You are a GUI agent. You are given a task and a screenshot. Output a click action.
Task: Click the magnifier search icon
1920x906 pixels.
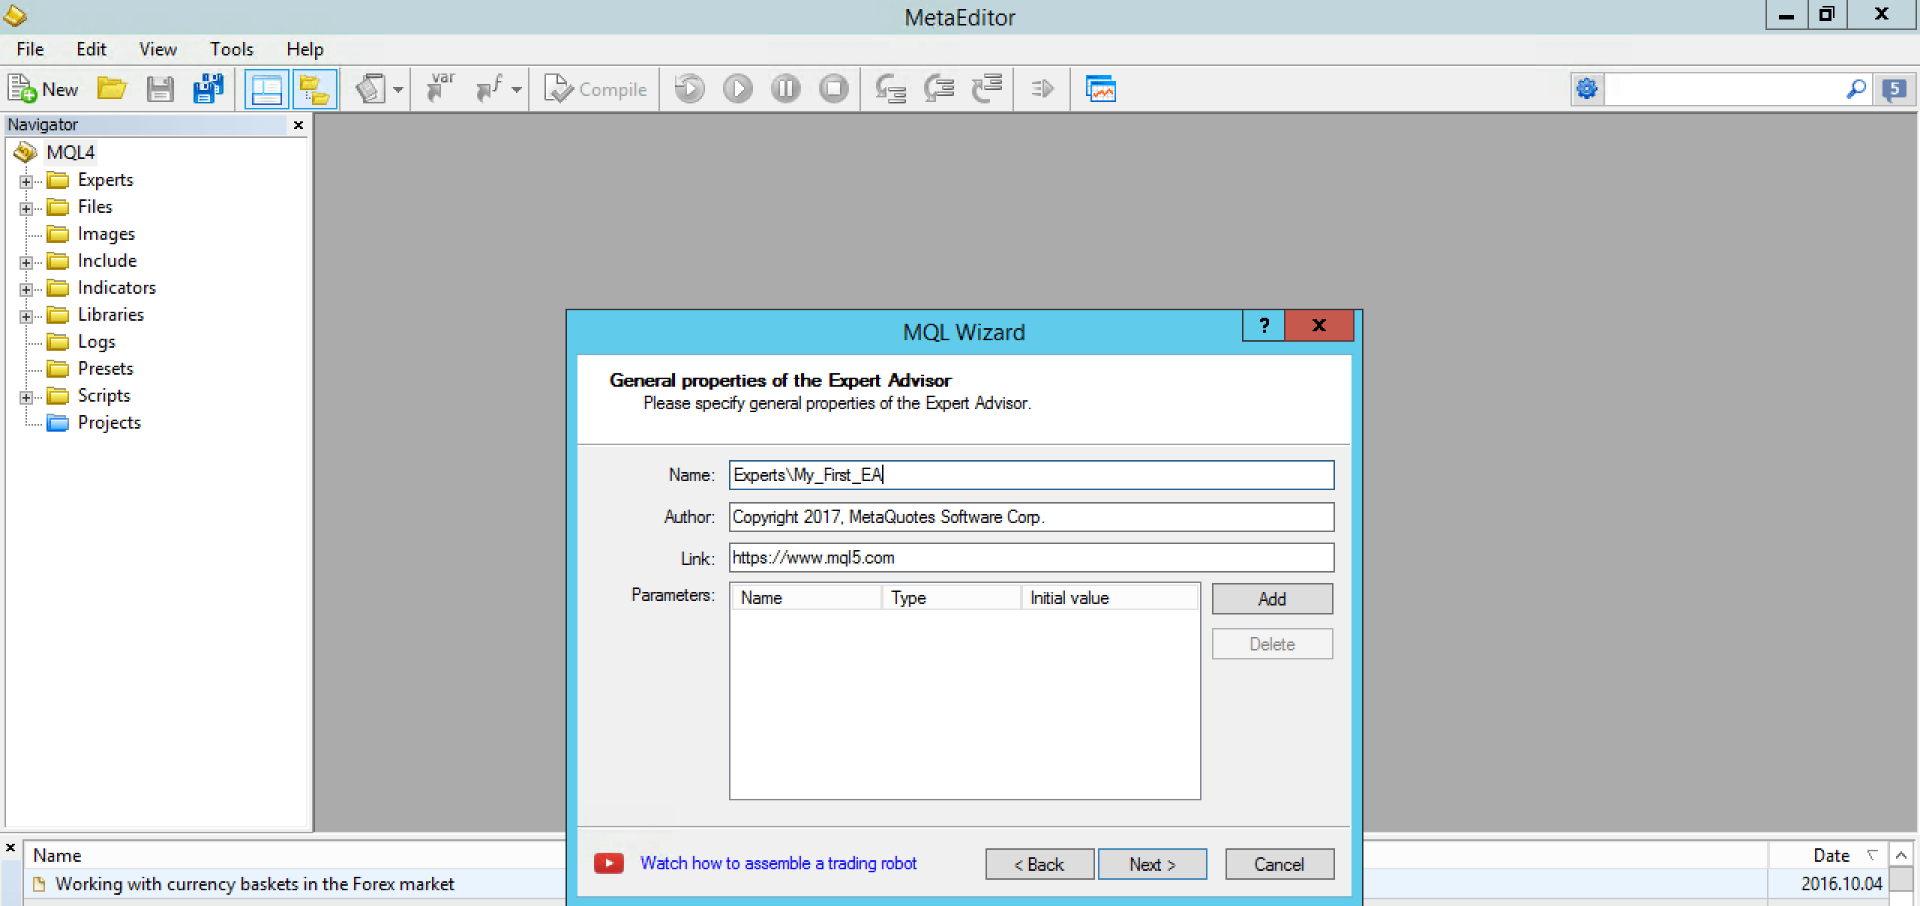tap(1856, 89)
